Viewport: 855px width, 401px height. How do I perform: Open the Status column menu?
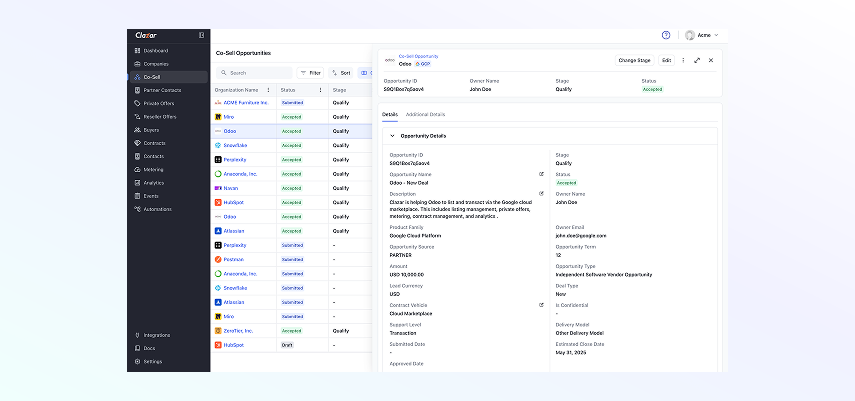pyautogui.click(x=320, y=90)
